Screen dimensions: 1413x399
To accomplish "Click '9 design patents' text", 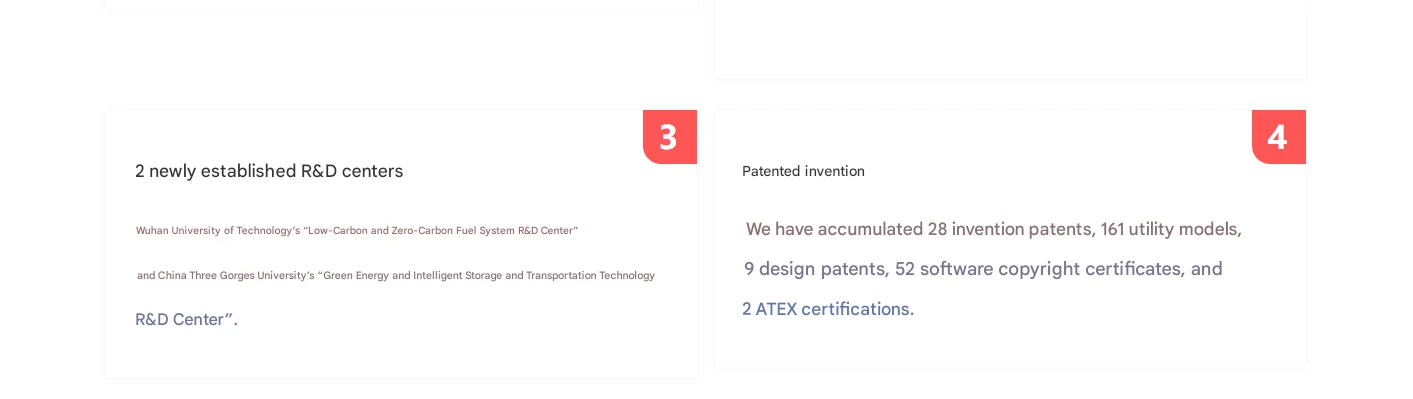I will click(x=813, y=269).
